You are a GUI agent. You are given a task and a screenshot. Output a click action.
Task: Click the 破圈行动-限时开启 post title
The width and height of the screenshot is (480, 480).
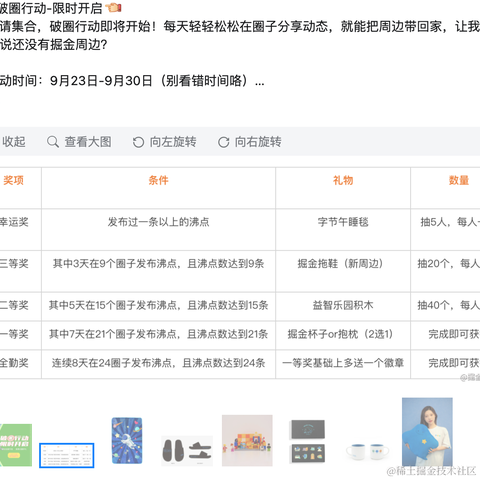coord(51,8)
